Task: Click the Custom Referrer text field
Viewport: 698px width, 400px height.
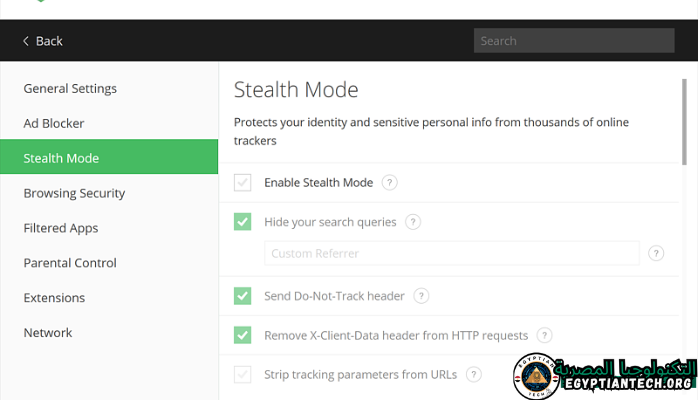Action: coord(451,254)
